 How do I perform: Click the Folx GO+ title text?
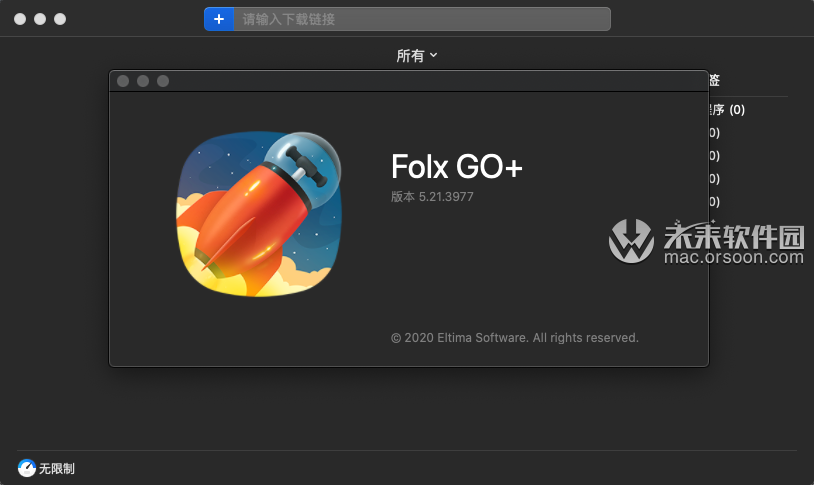point(456,166)
